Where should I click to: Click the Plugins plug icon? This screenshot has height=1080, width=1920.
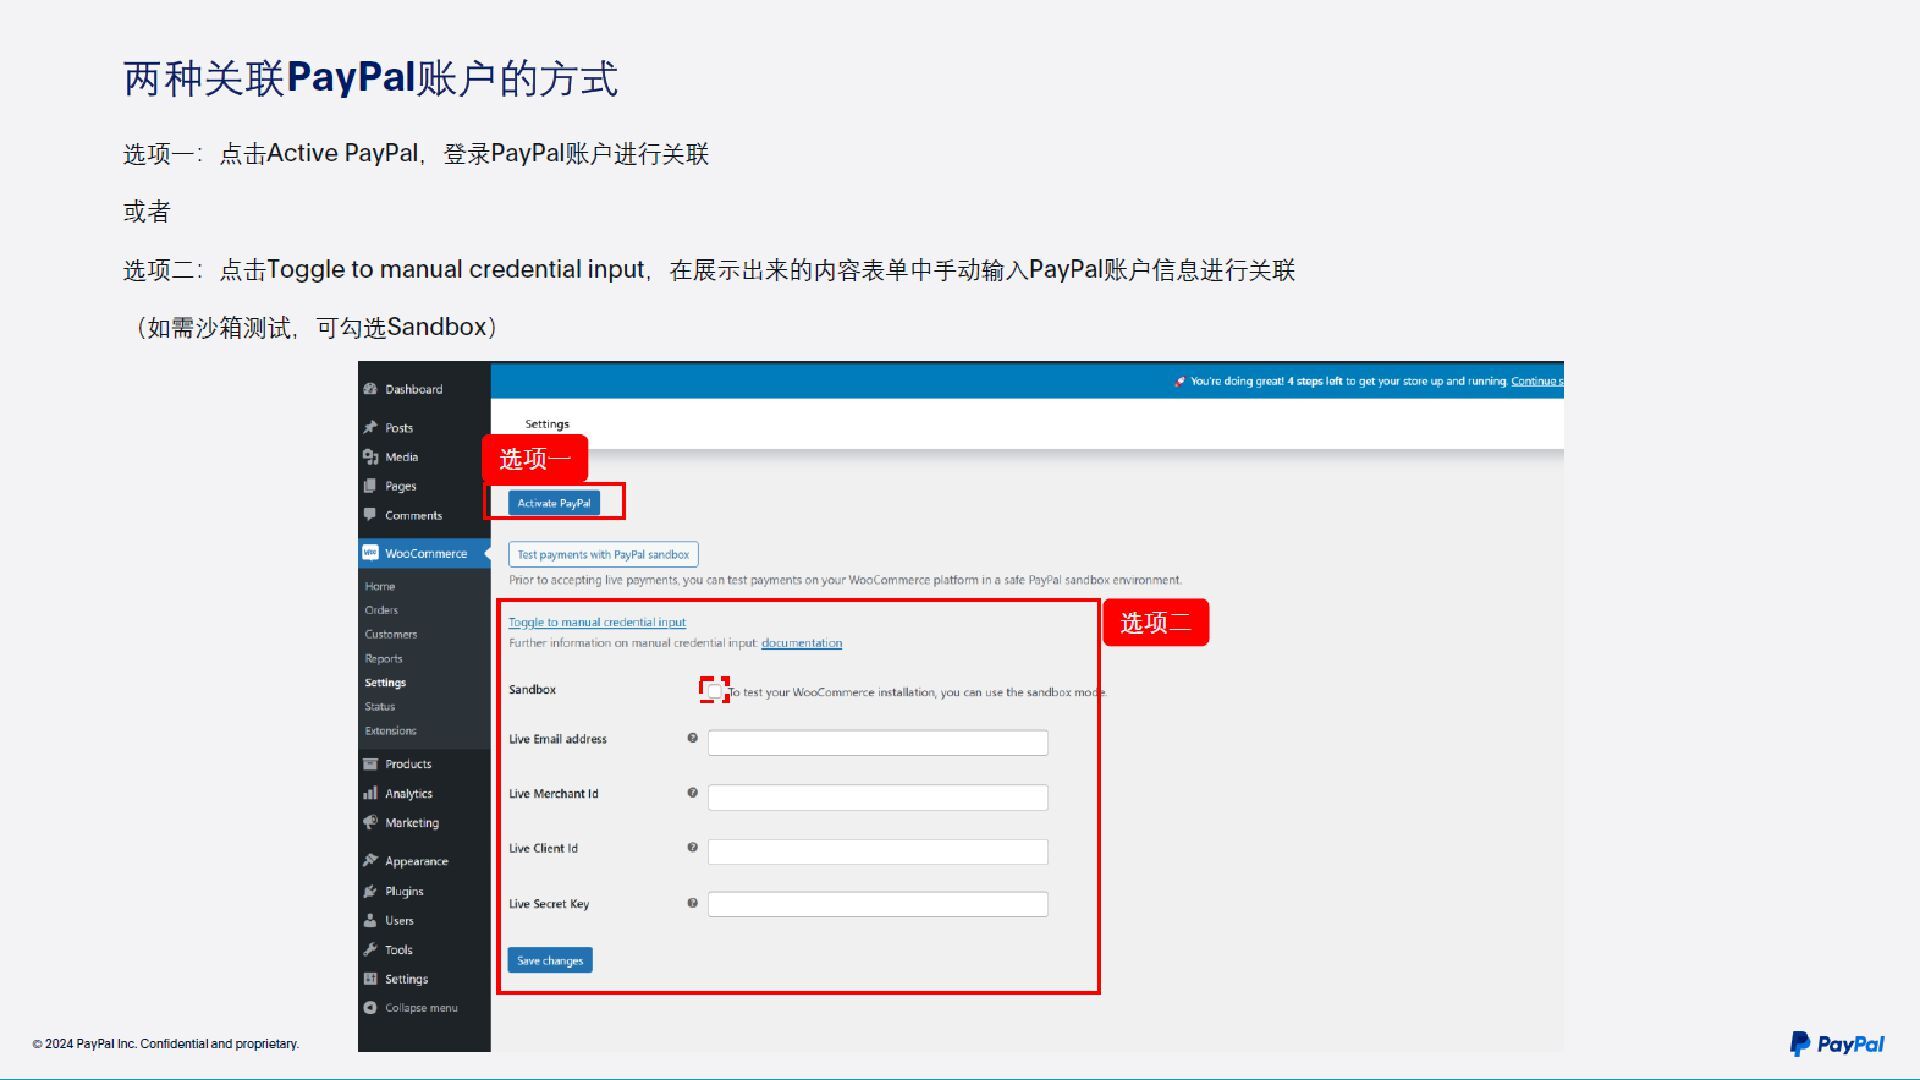click(370, 891)
